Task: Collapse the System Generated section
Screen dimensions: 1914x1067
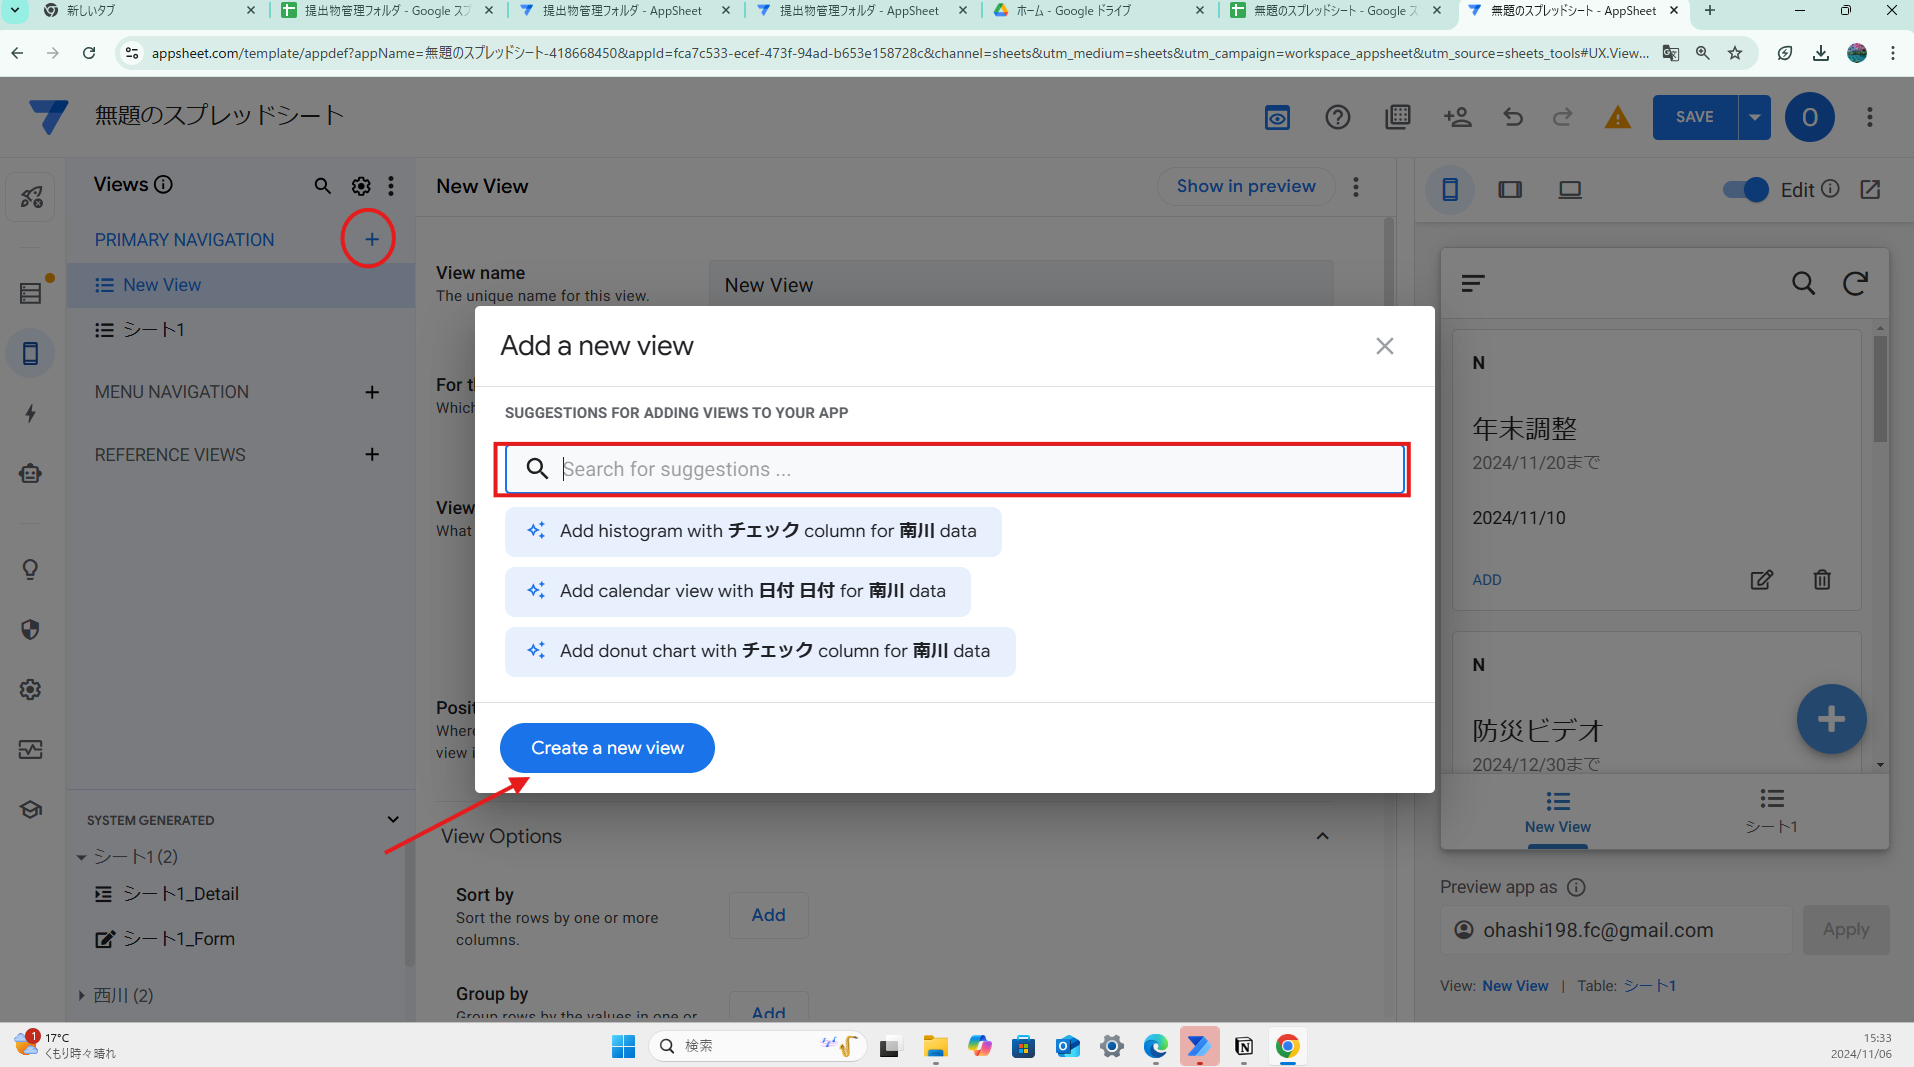Action: coord(393,820)
